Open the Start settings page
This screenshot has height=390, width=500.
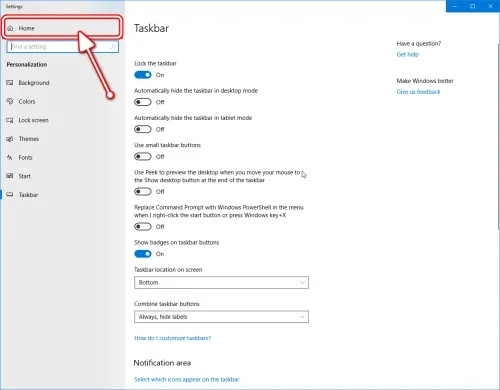point(62,176)
